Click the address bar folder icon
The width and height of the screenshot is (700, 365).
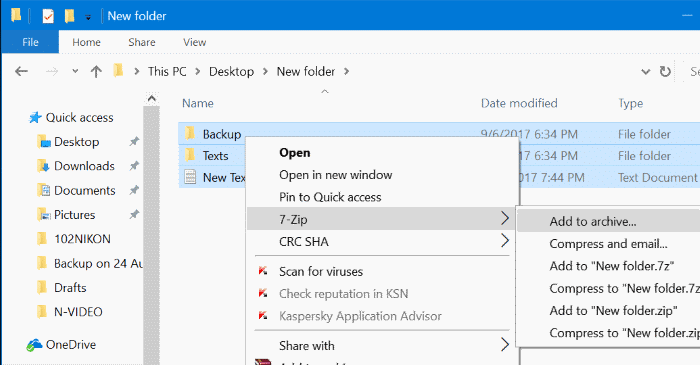point(118,71)
